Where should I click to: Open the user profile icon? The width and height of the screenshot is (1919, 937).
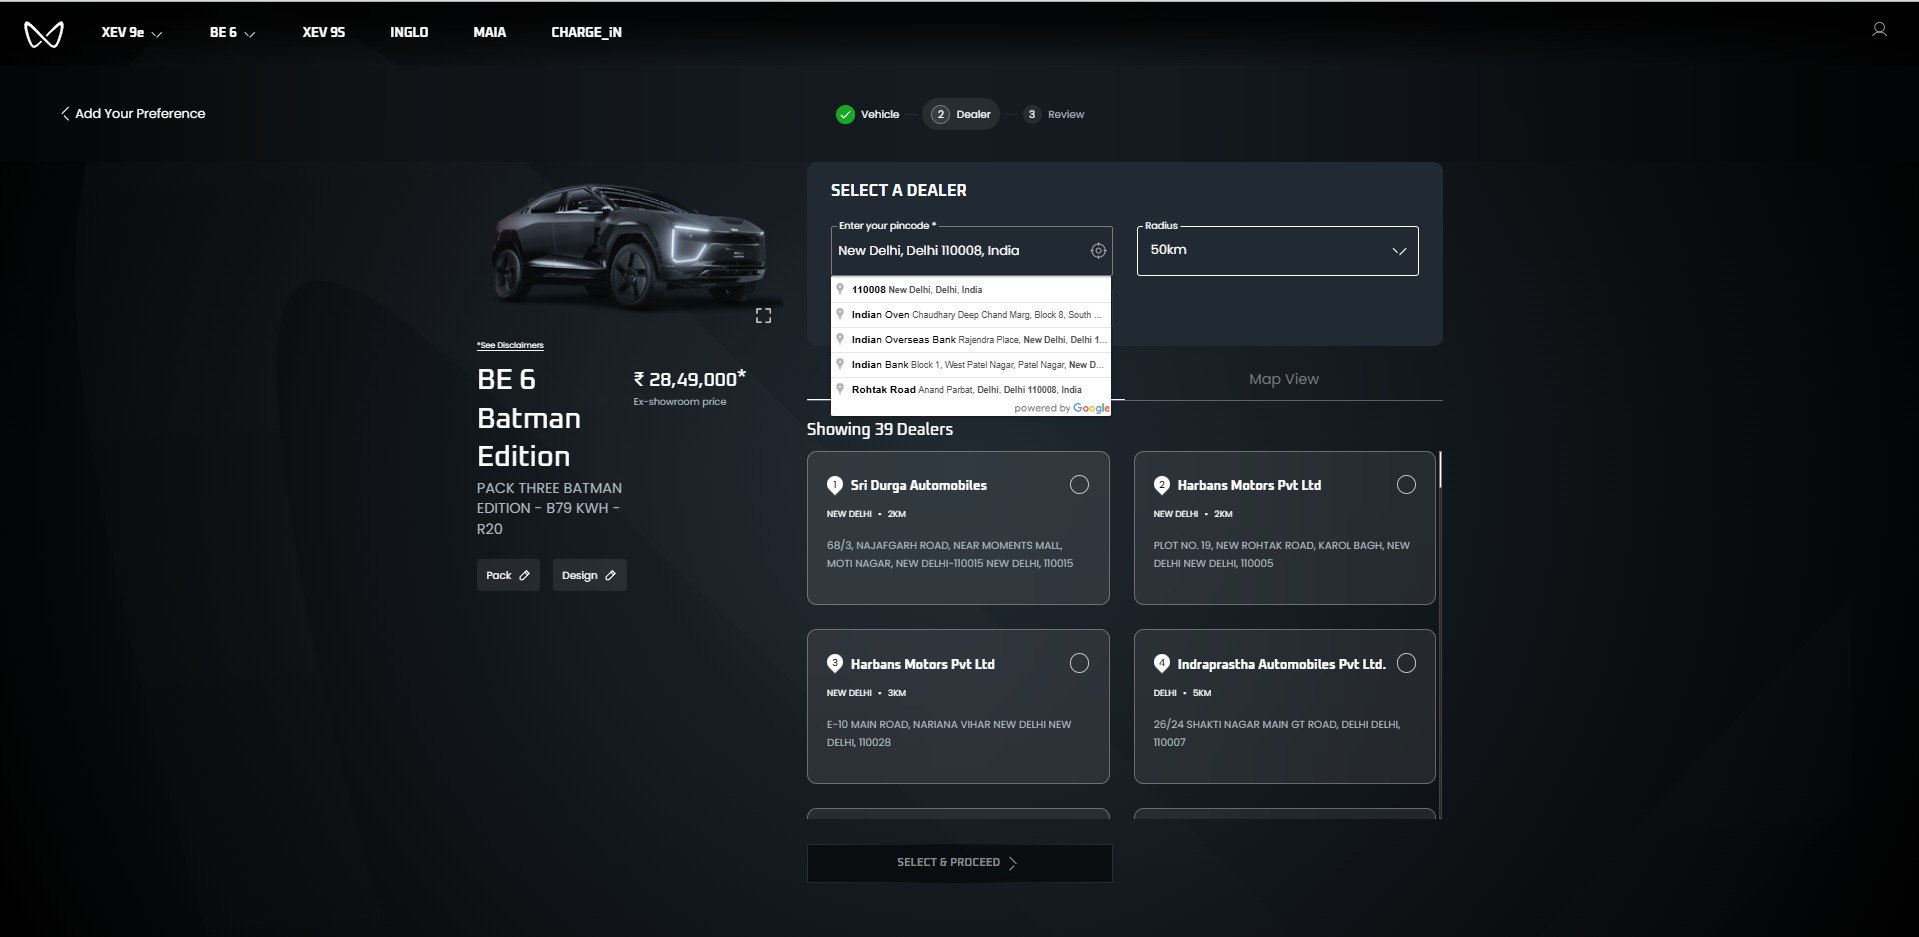[1879, 30]
